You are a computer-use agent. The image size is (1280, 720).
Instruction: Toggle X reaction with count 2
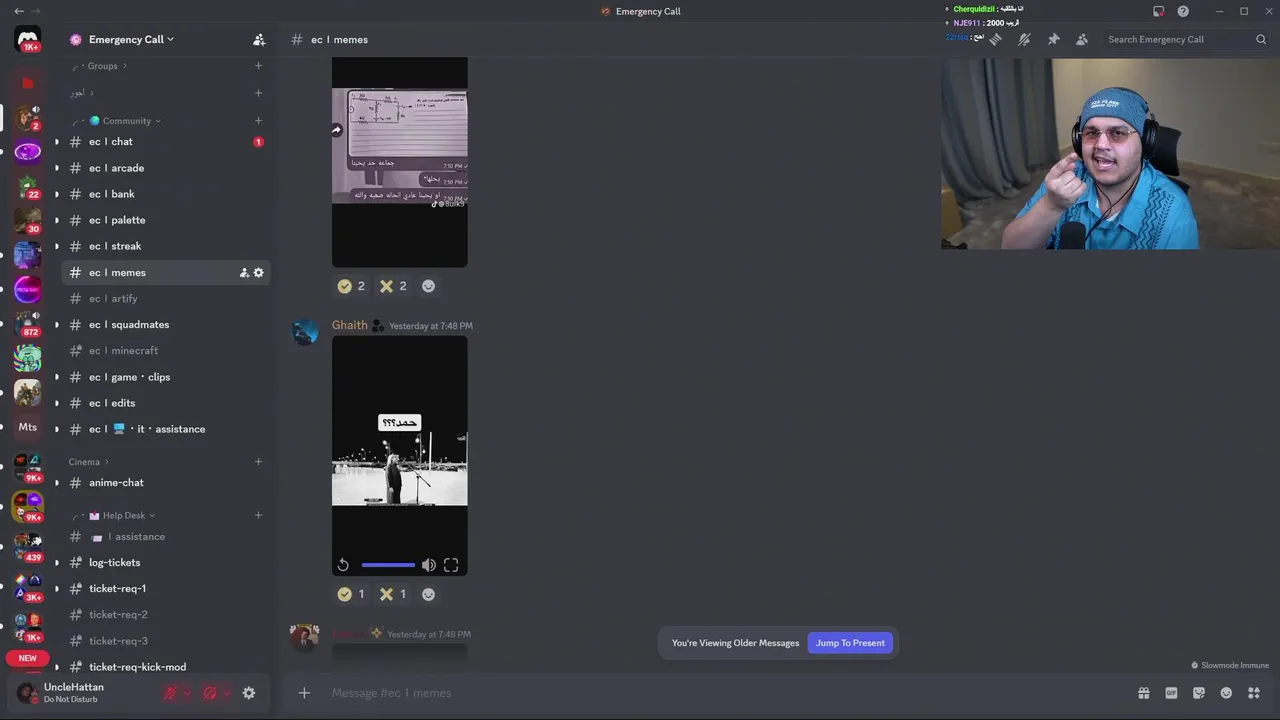pyautogui.click(x=393, y=286)
